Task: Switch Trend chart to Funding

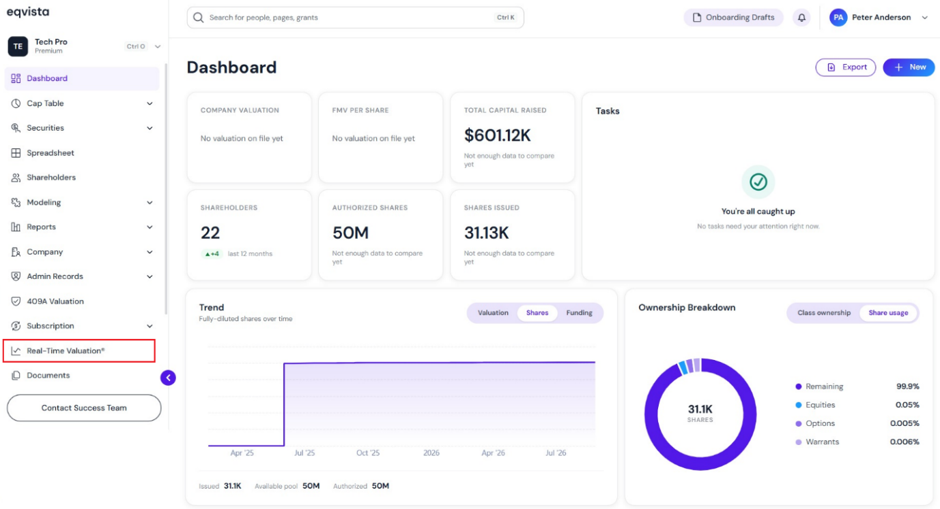Action: [x=579, y=313]
